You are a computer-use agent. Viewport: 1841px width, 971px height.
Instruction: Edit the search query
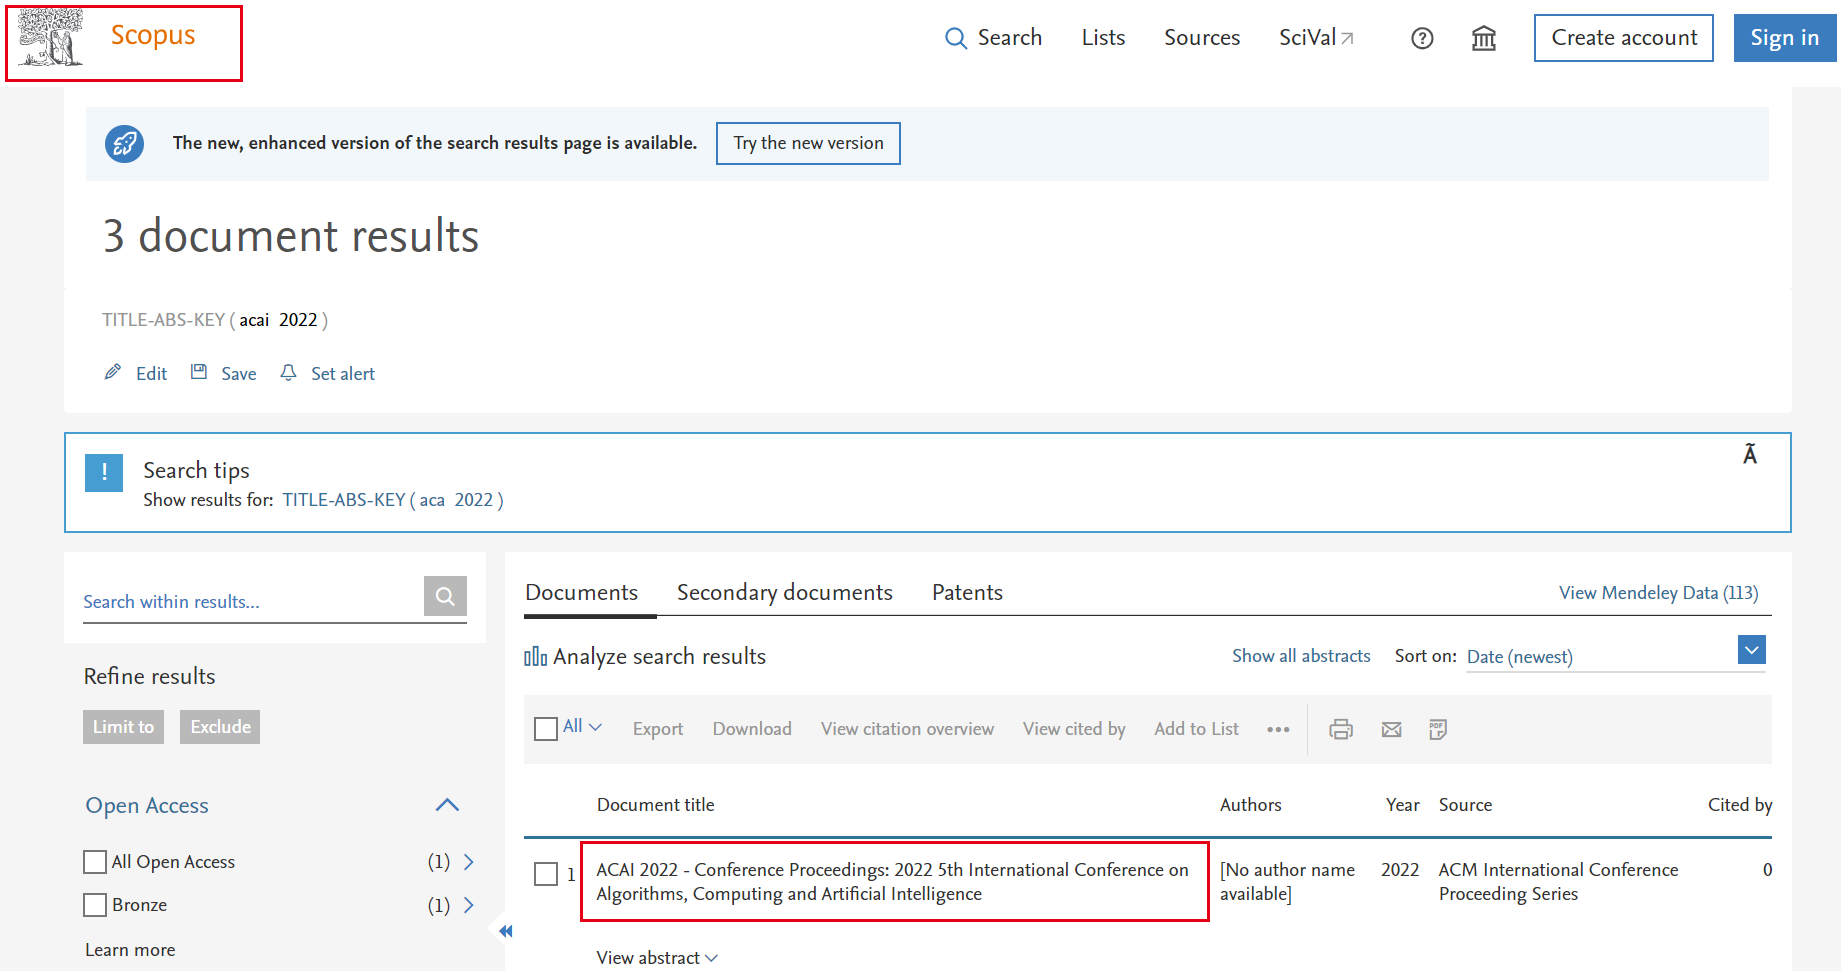(136, 373)
